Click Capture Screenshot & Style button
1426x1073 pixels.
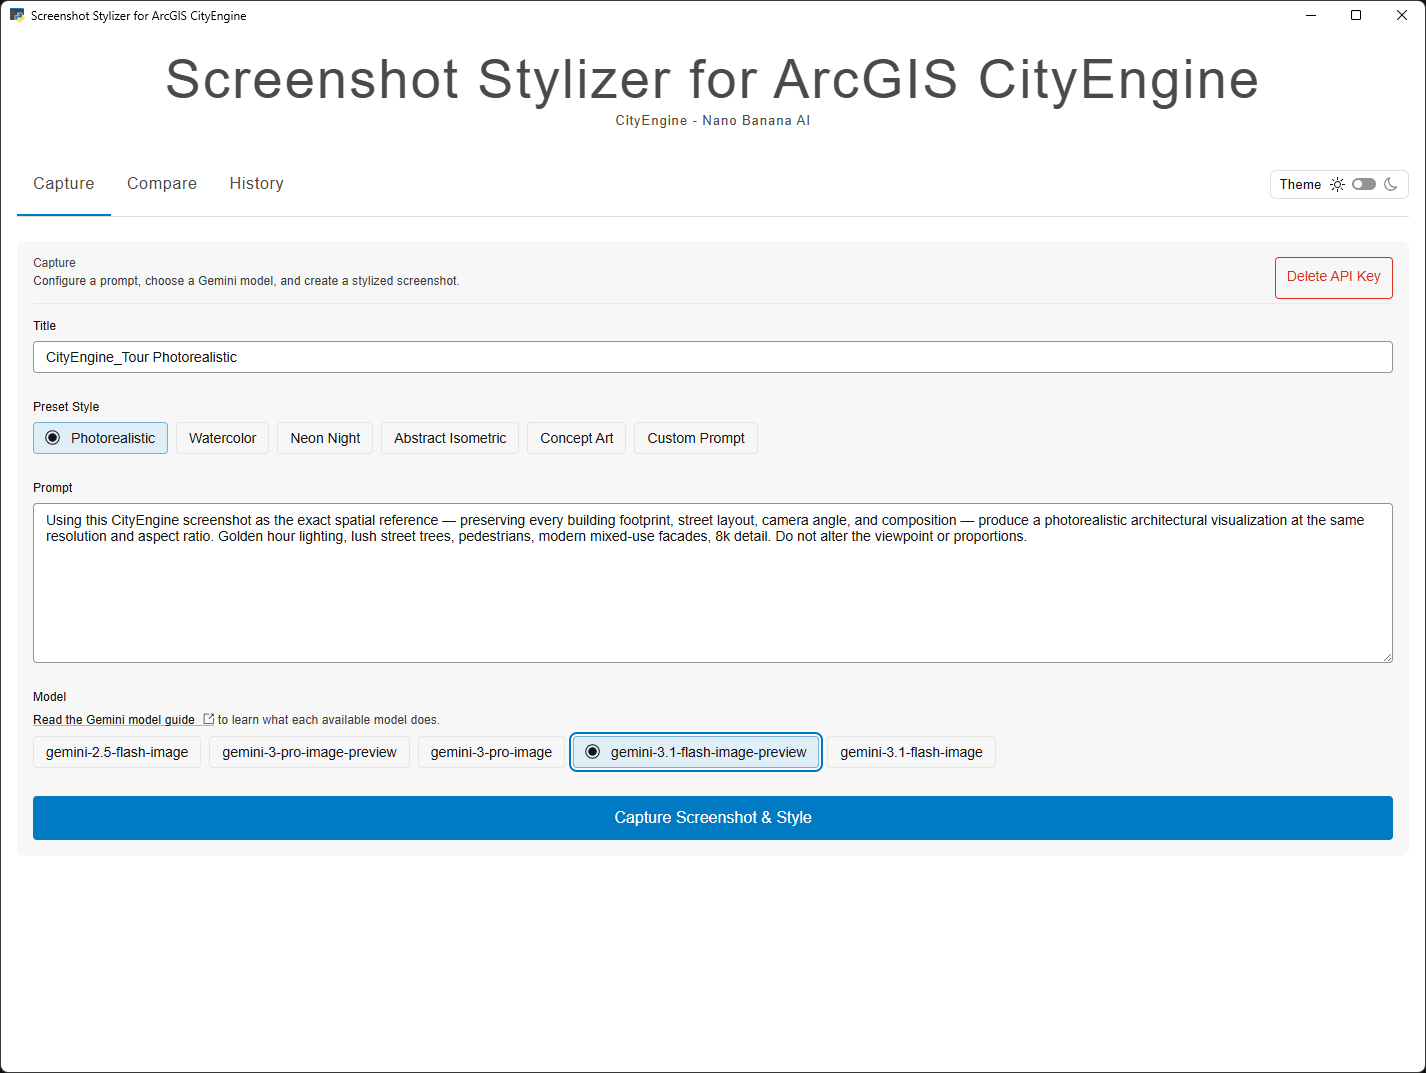click(713, 818)
